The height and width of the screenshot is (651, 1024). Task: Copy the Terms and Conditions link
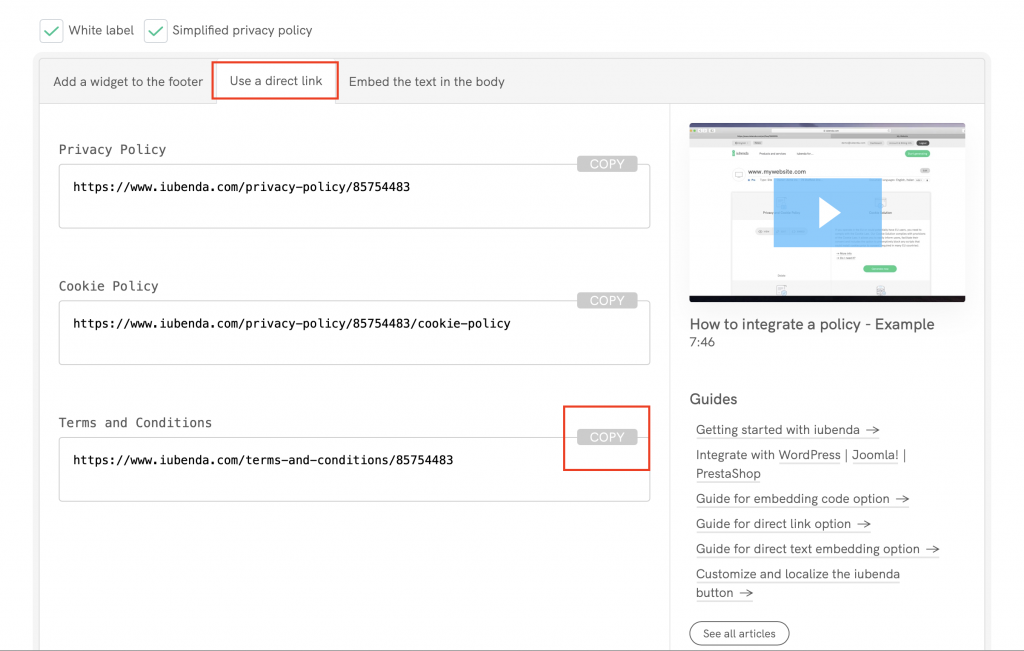[x=607, y=437]
